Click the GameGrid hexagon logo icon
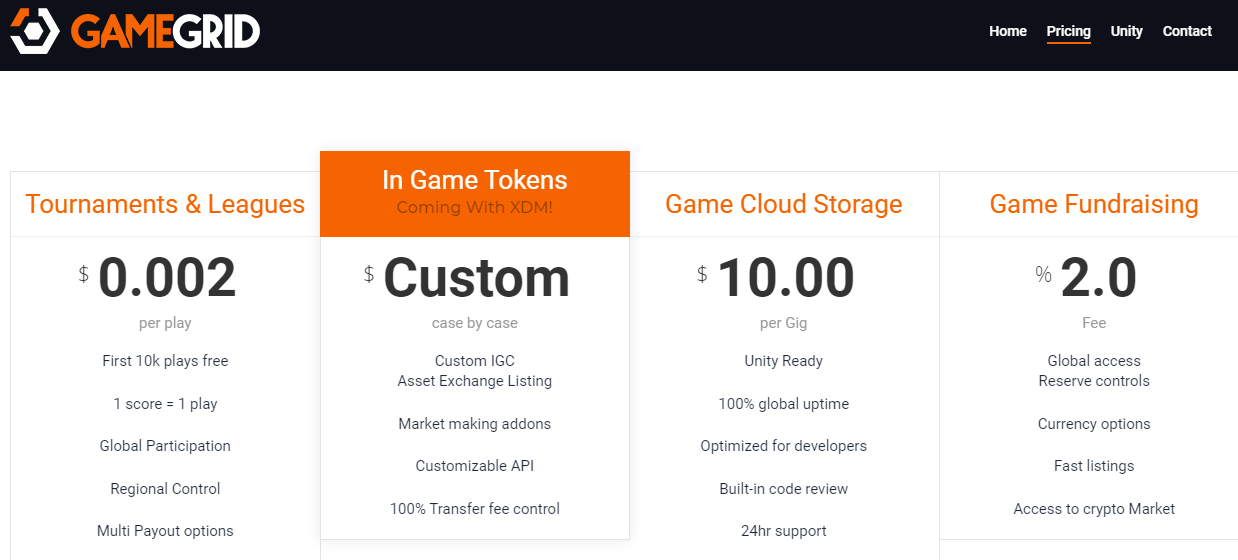The width and height of the screenshot is (1238, 560). [36, 31]
